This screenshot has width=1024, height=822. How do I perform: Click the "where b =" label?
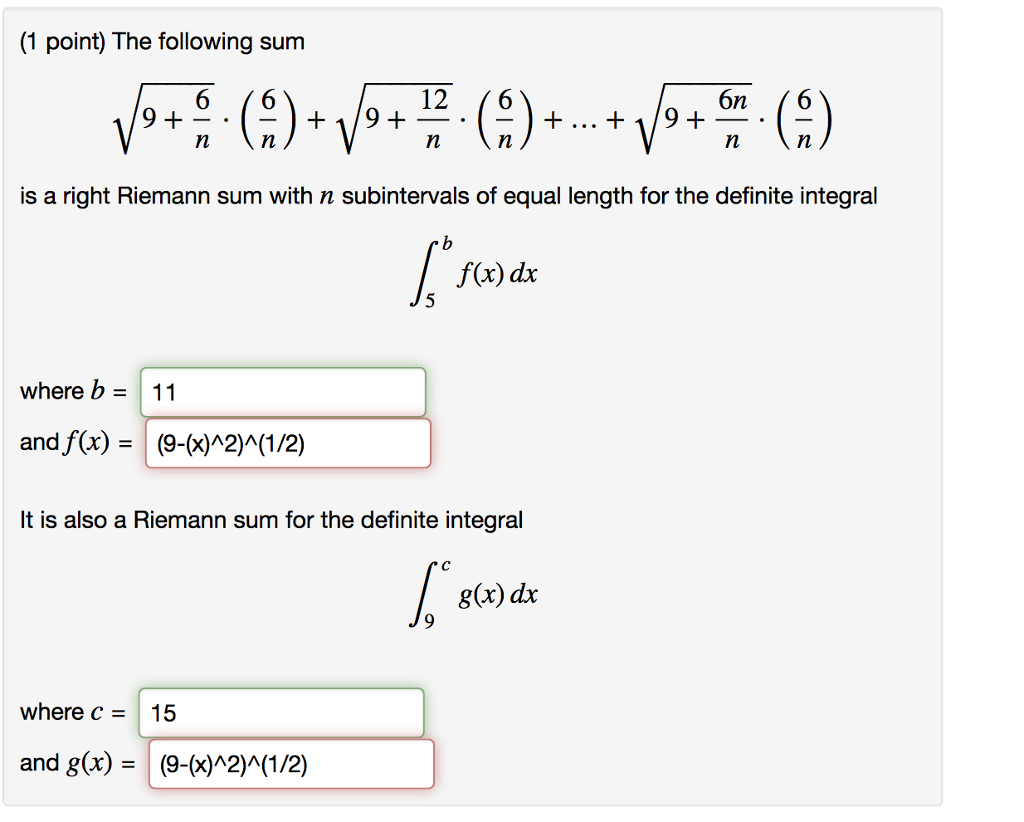(x=74, y=392)
